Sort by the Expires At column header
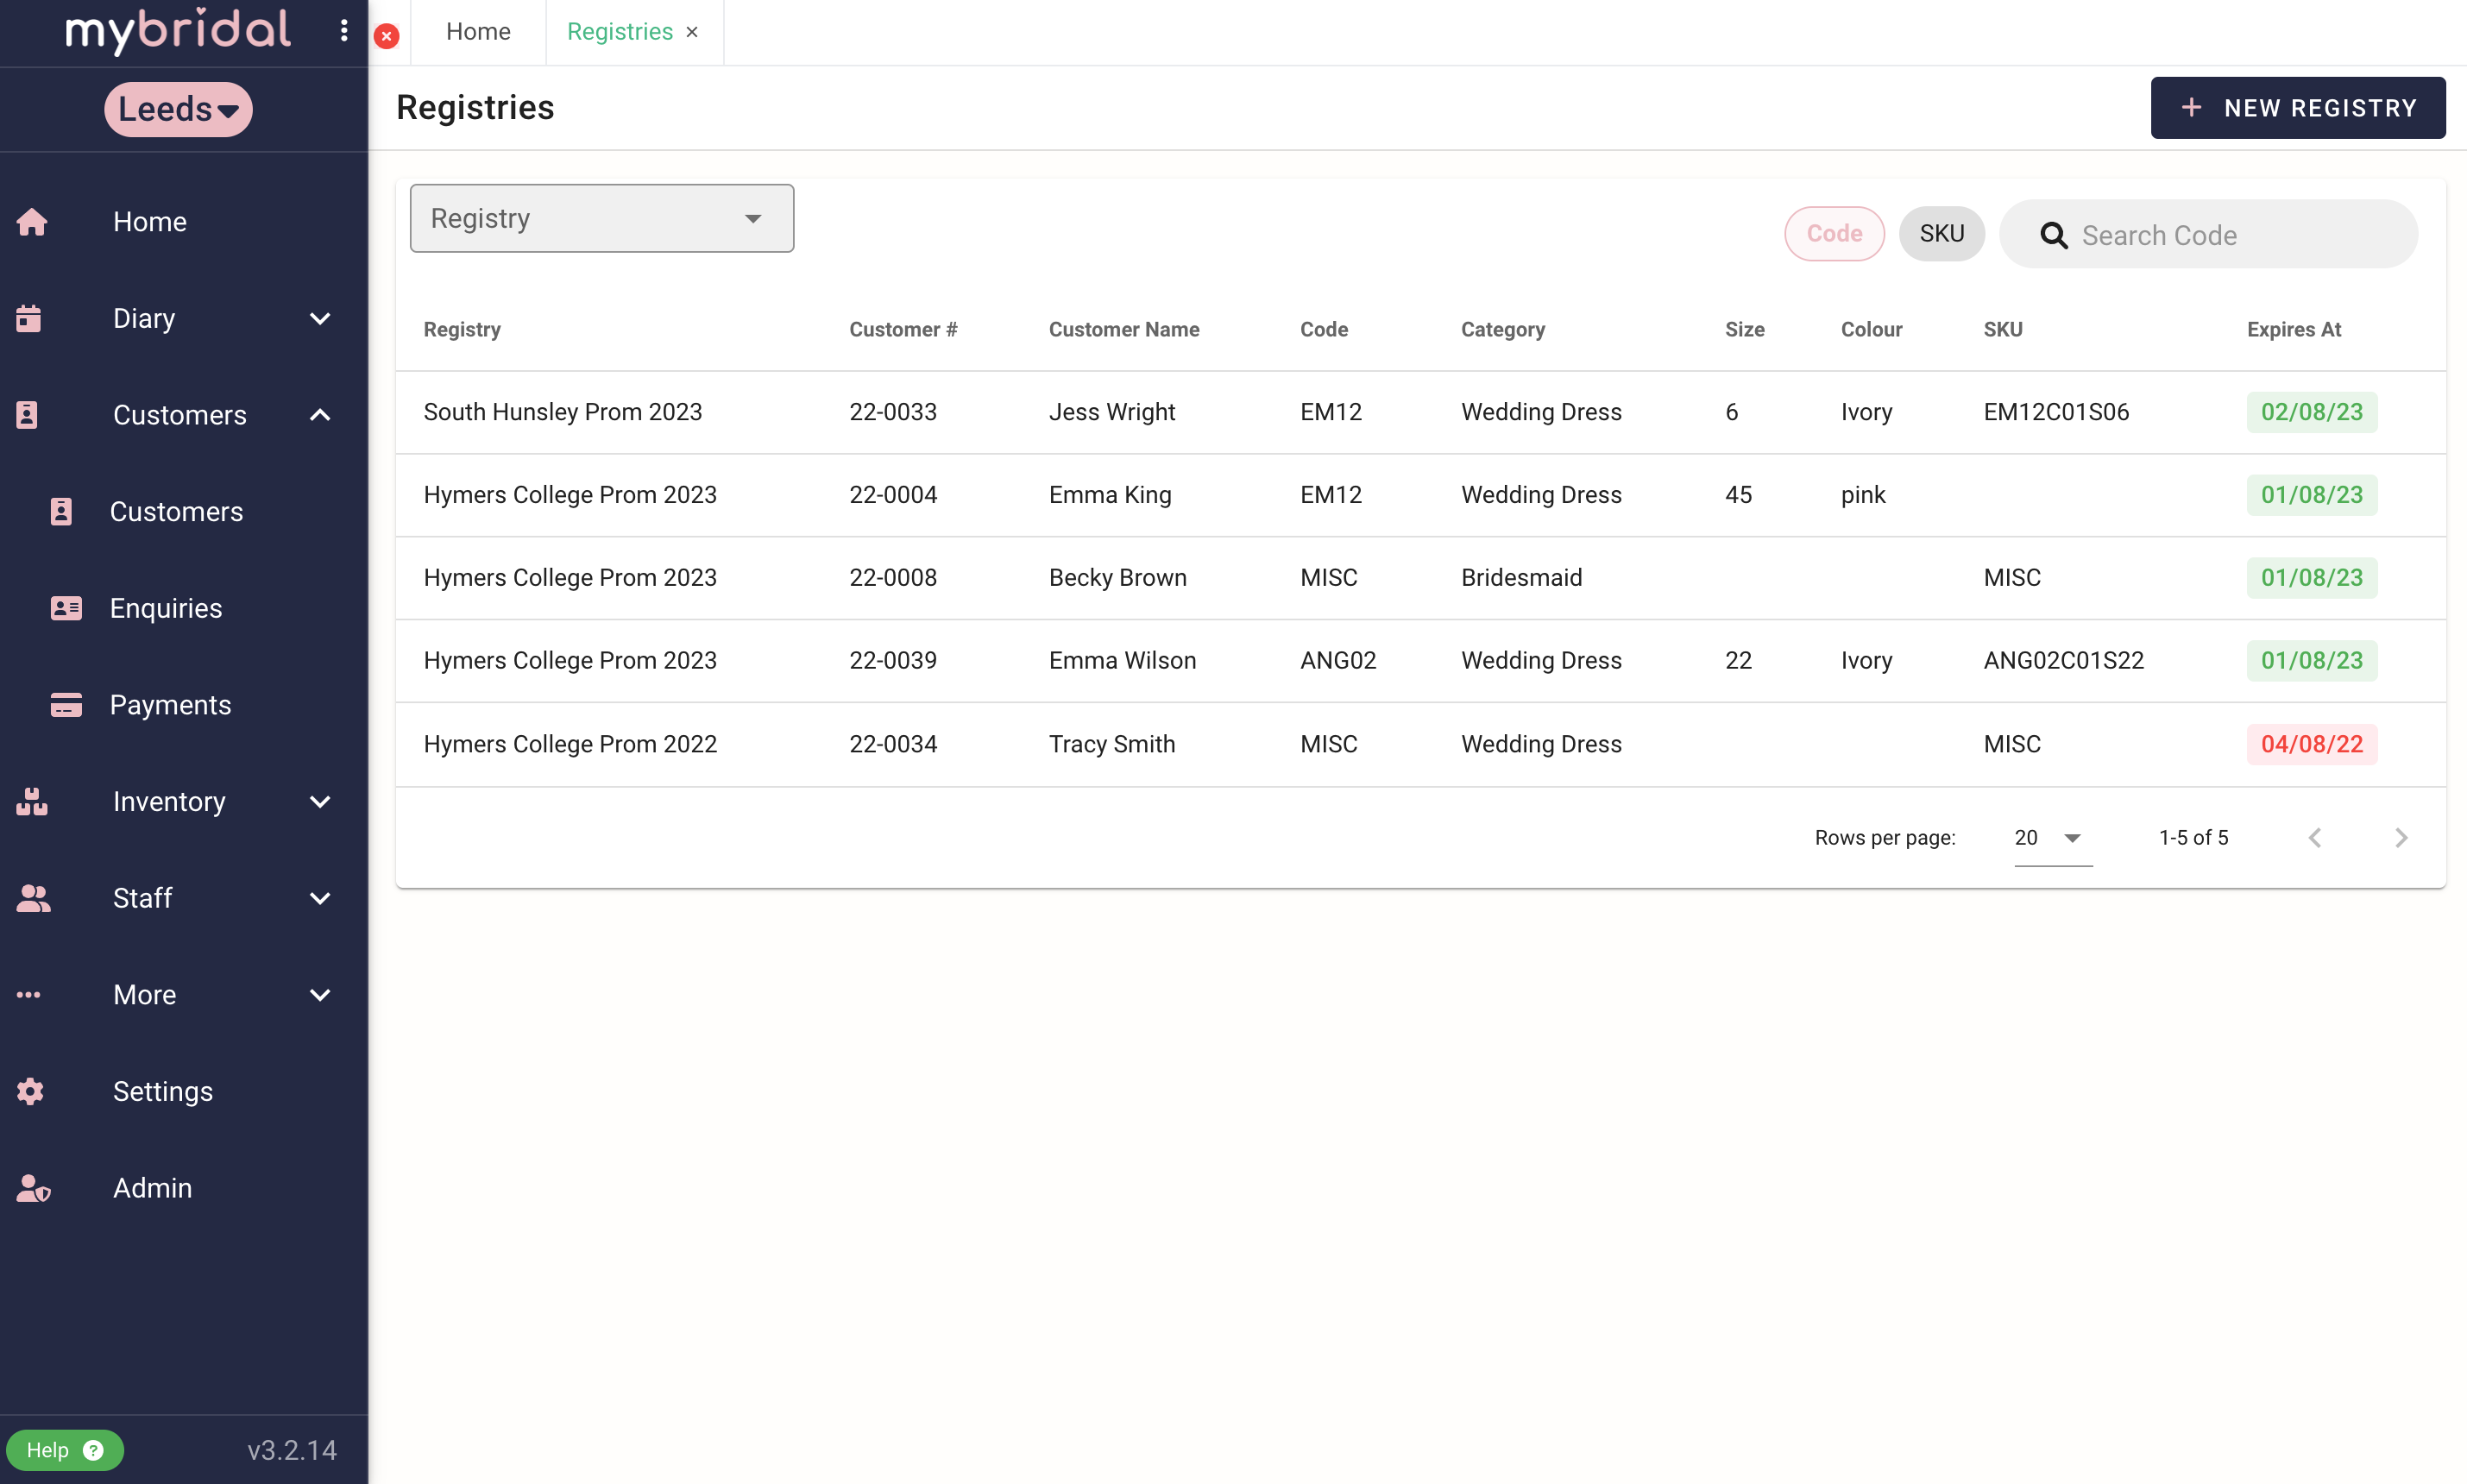Screen dimensions: 2467x1484 coord(2294,329)
